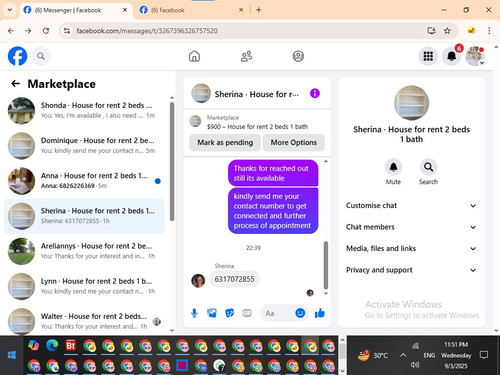500x375 pixels.
Task: Click the Mute bell icon in chat details
Action: (x=393, y=167)
